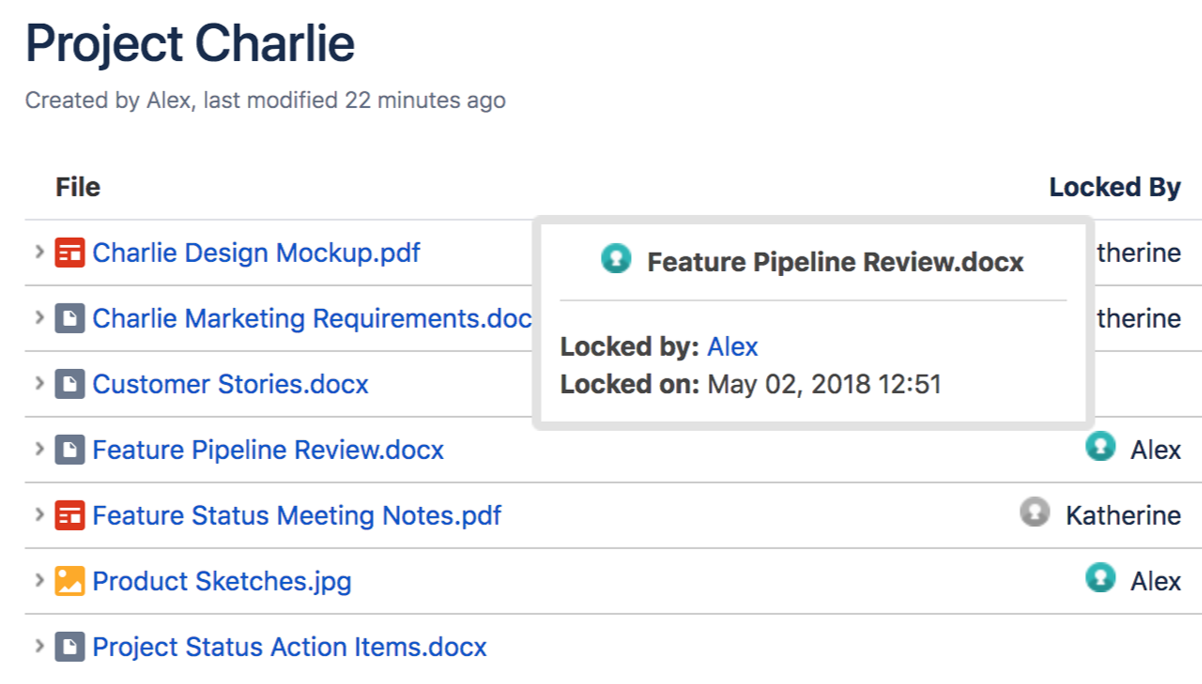Click the File column header
This screenshot has height=684, width=1202.
point(78,188)
